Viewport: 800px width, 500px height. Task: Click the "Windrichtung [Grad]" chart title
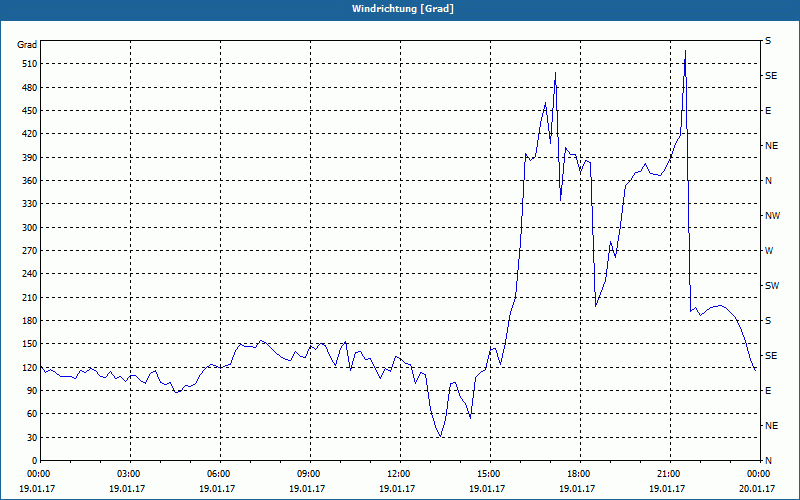pos(403,9)
